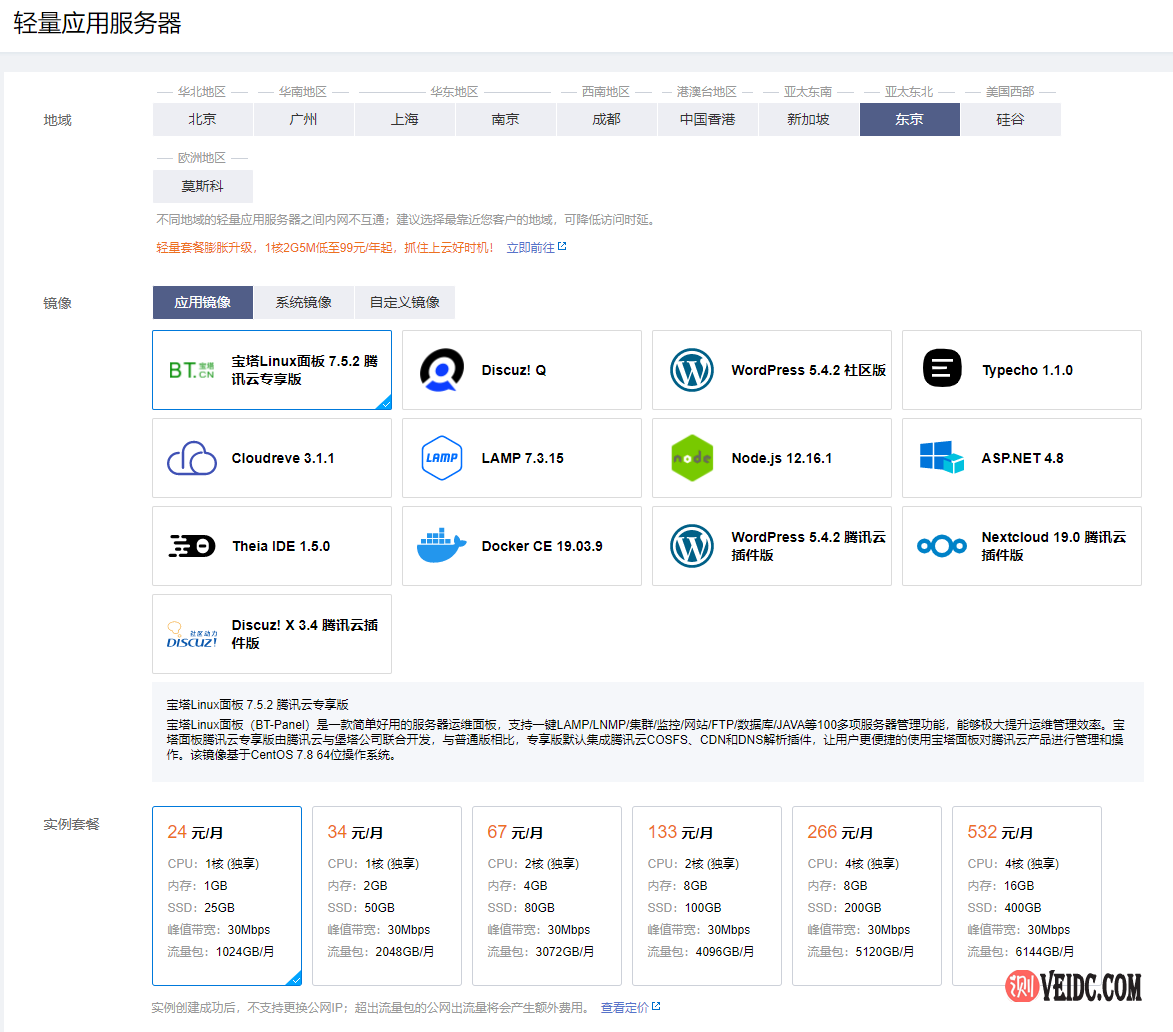Click the Nextcloud logo icon

pos(942,546)
